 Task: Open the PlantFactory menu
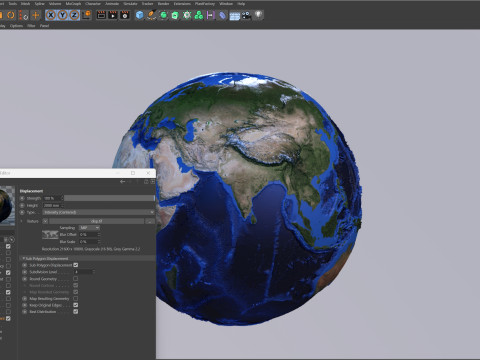205,4
